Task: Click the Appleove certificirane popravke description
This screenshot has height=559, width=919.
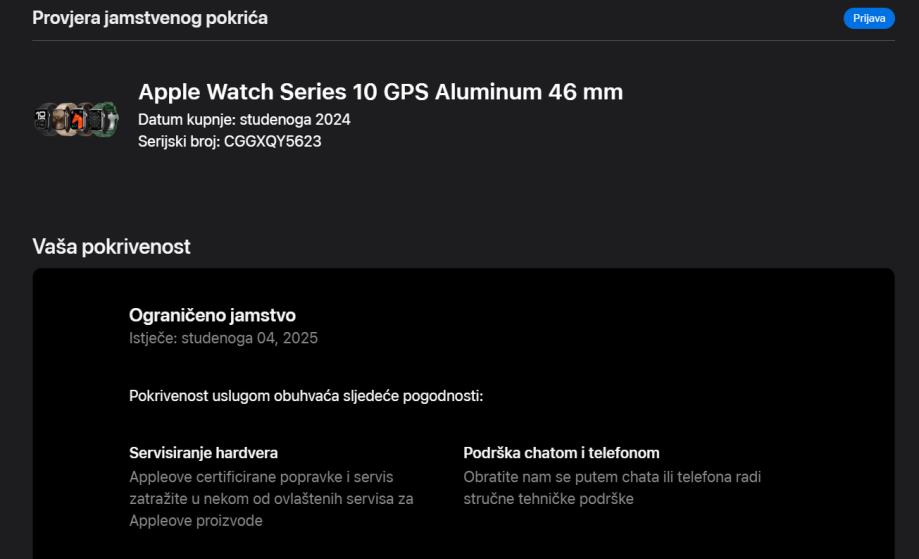Action: [x=271, y=498]
